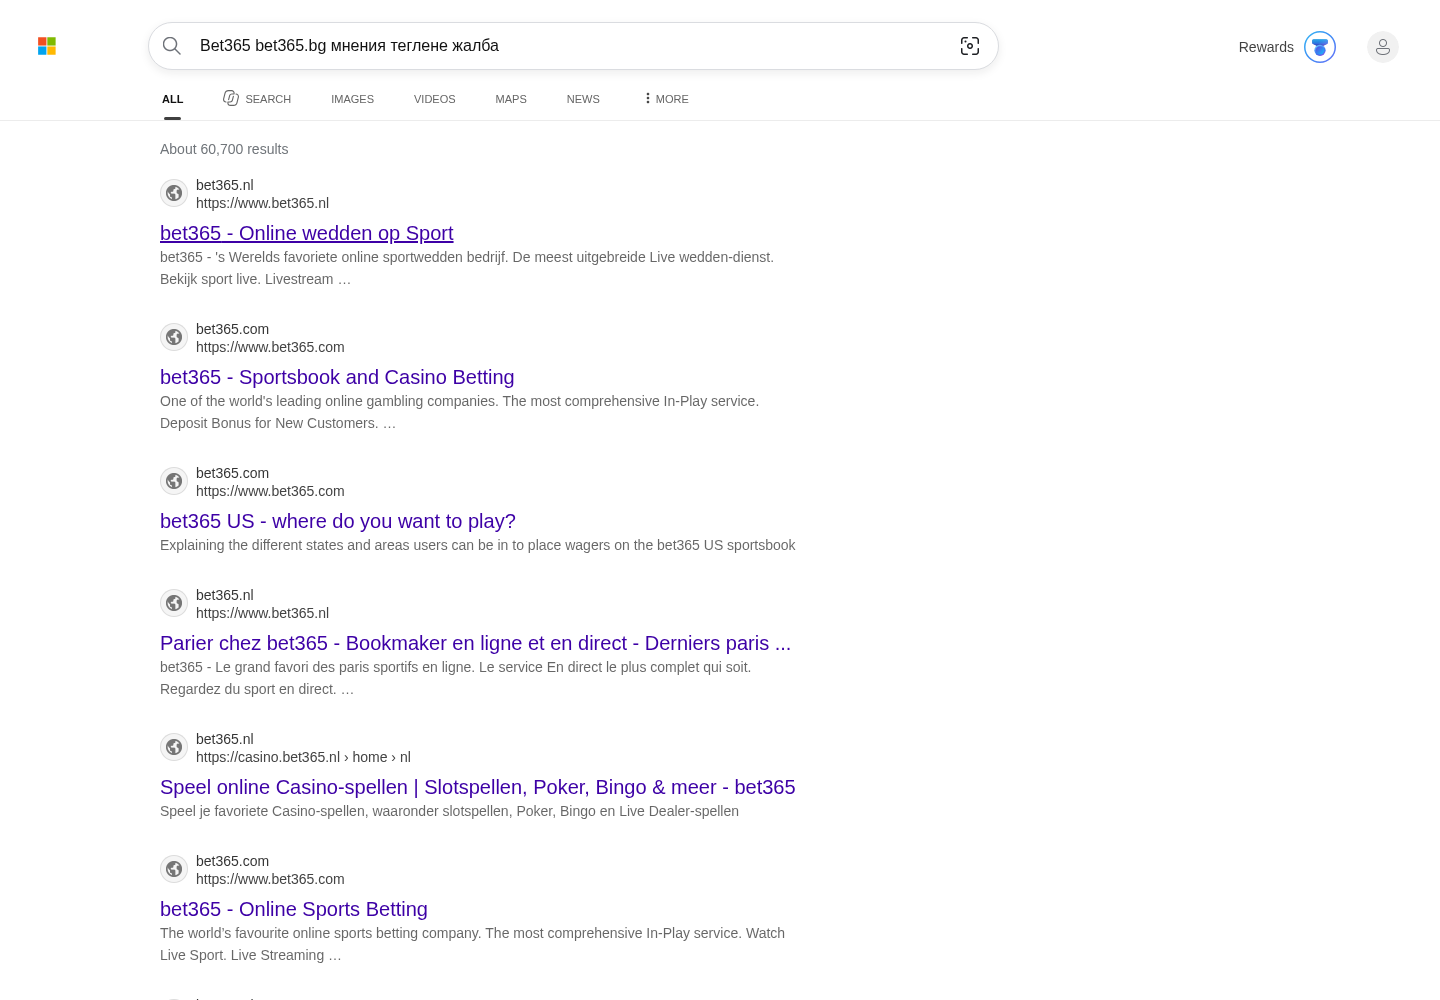Select the ALL results tab
The image size is (1440, 1000).
pos(173,99)
